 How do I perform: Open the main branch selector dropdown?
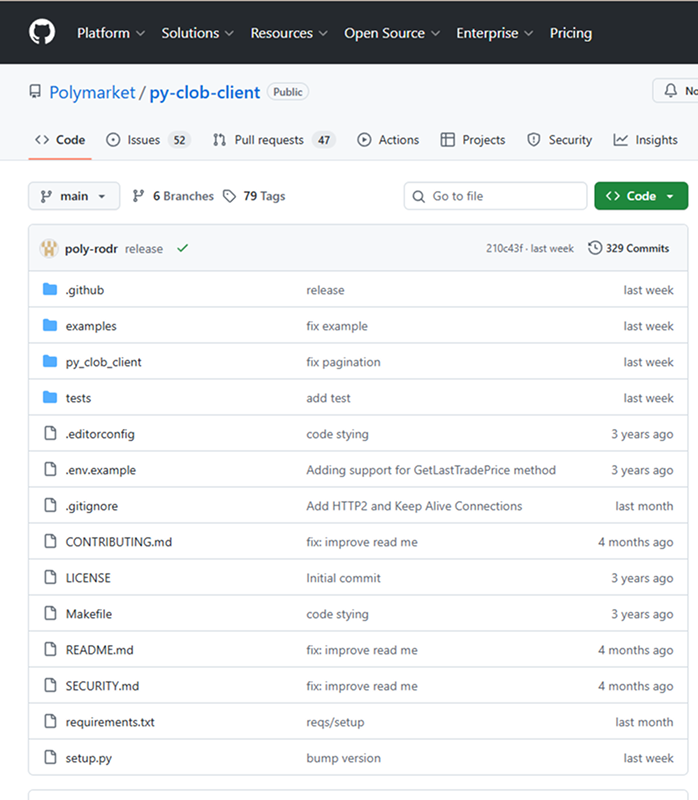[74, 196]
